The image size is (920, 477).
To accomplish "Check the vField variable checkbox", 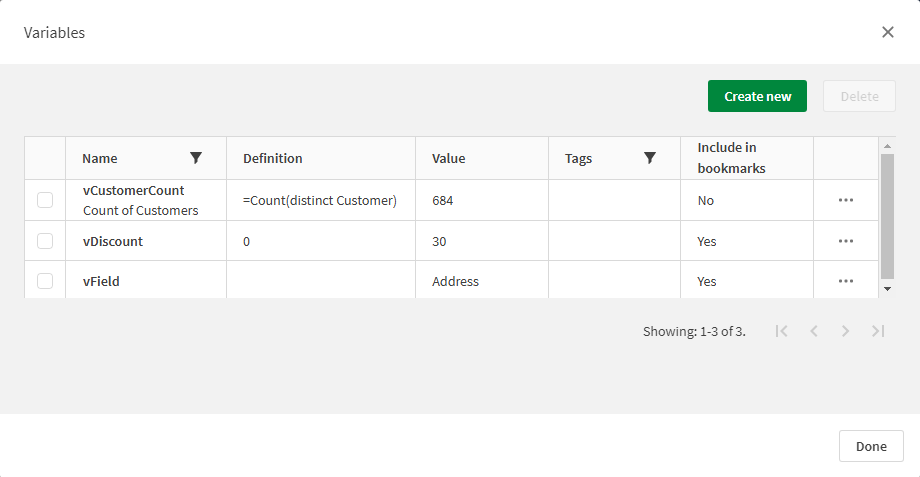I will [x=45, y=281].
